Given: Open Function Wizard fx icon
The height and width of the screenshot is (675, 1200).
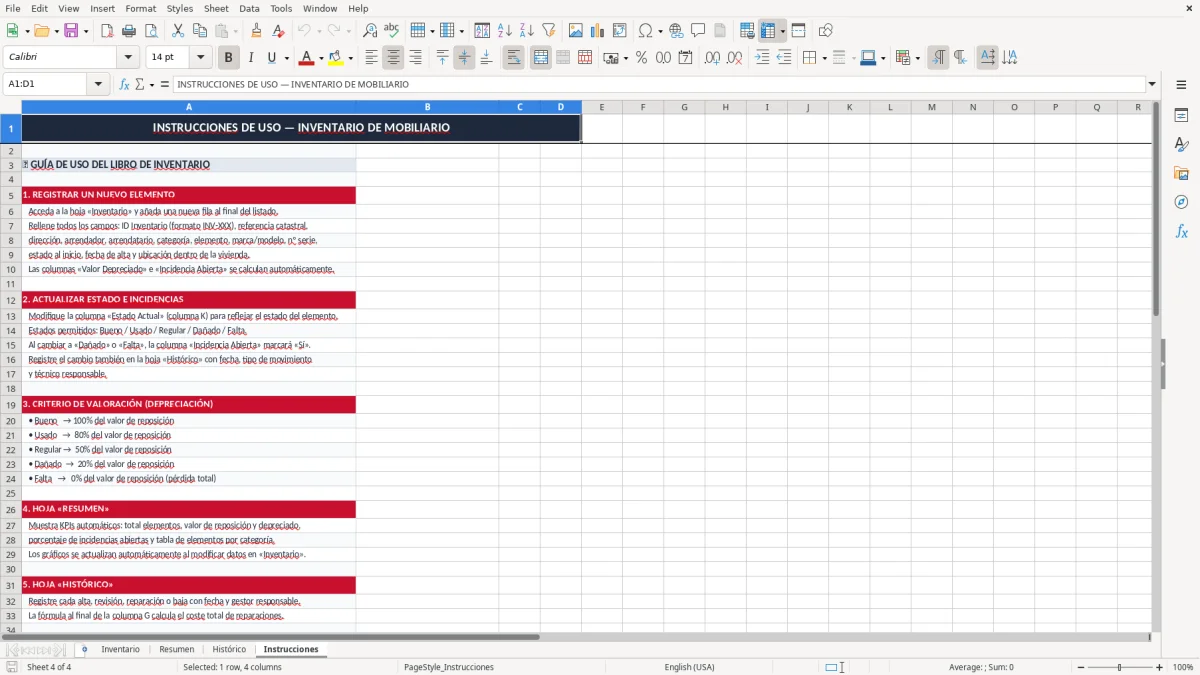Looking at the screenshot, I should click(x=125, y=84).
